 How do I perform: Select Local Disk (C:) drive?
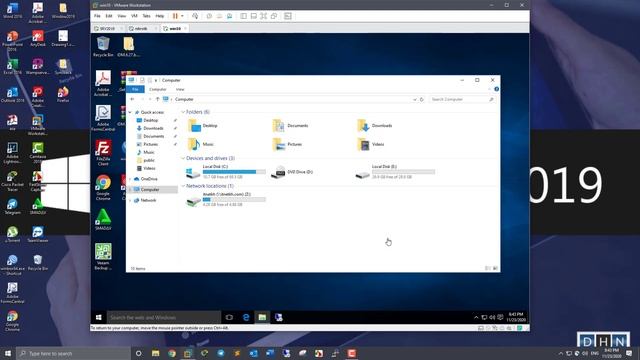[225, 172]
